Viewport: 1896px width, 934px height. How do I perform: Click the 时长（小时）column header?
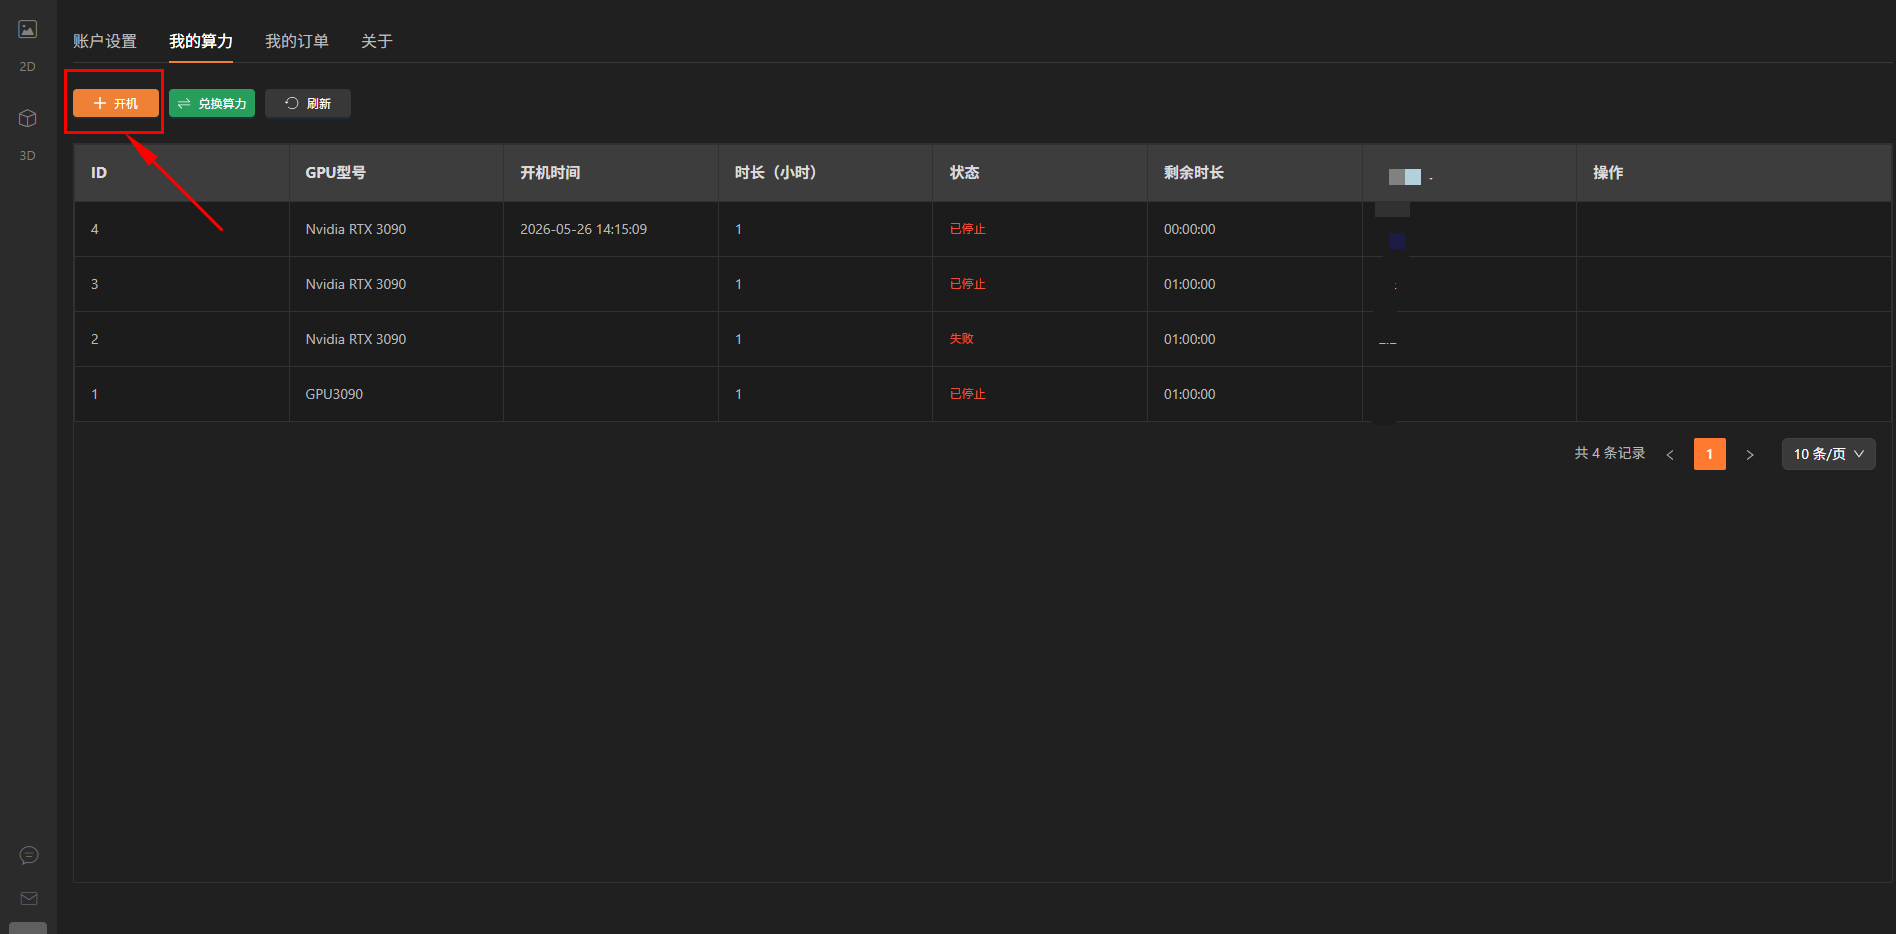pos(826,173)
